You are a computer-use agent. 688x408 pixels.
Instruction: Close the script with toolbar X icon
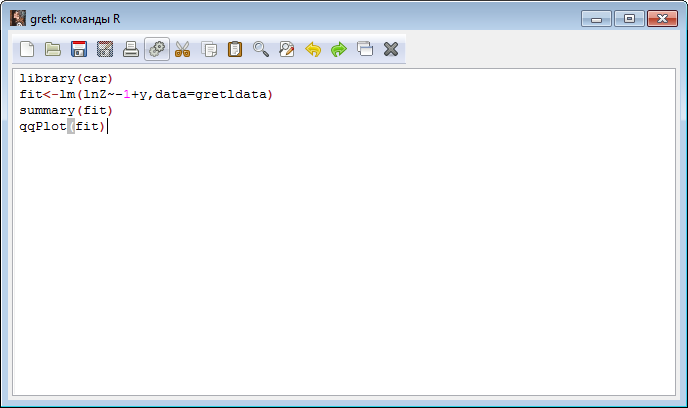point(391,49)
